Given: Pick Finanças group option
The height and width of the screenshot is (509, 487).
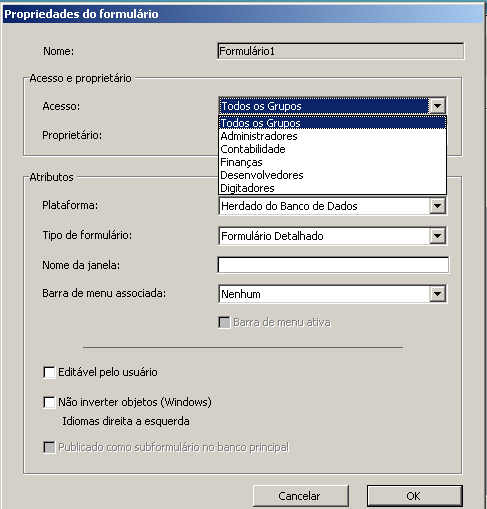Looking at the screenshot, I should click(332, 162).
